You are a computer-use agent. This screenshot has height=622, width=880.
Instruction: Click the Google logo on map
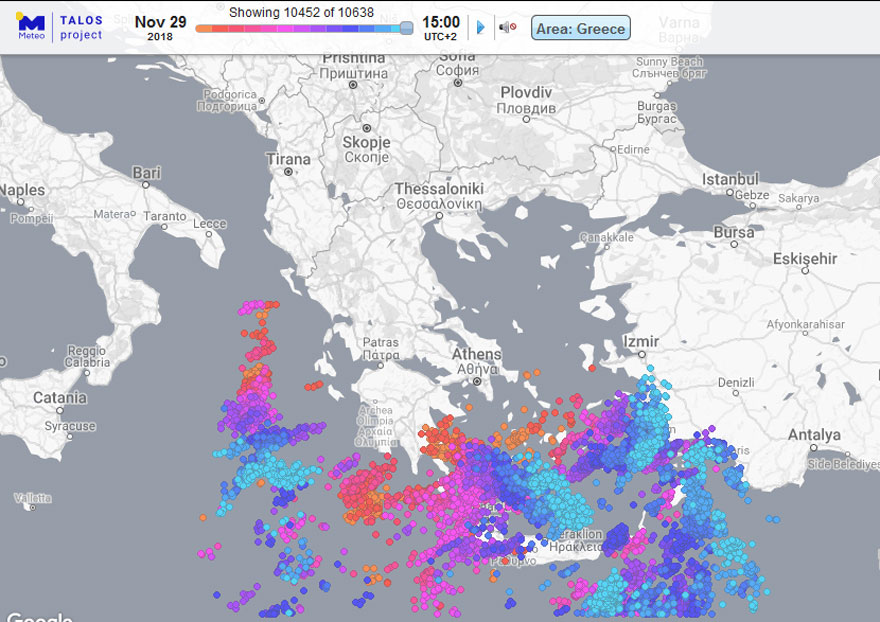(x=38, y=616)
